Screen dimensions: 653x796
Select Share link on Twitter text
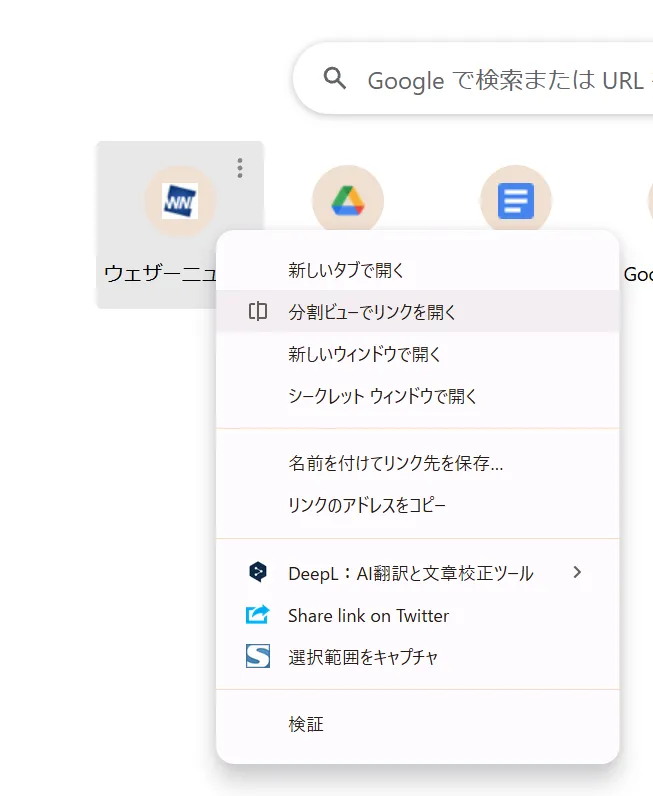click(x=368, y=615)
